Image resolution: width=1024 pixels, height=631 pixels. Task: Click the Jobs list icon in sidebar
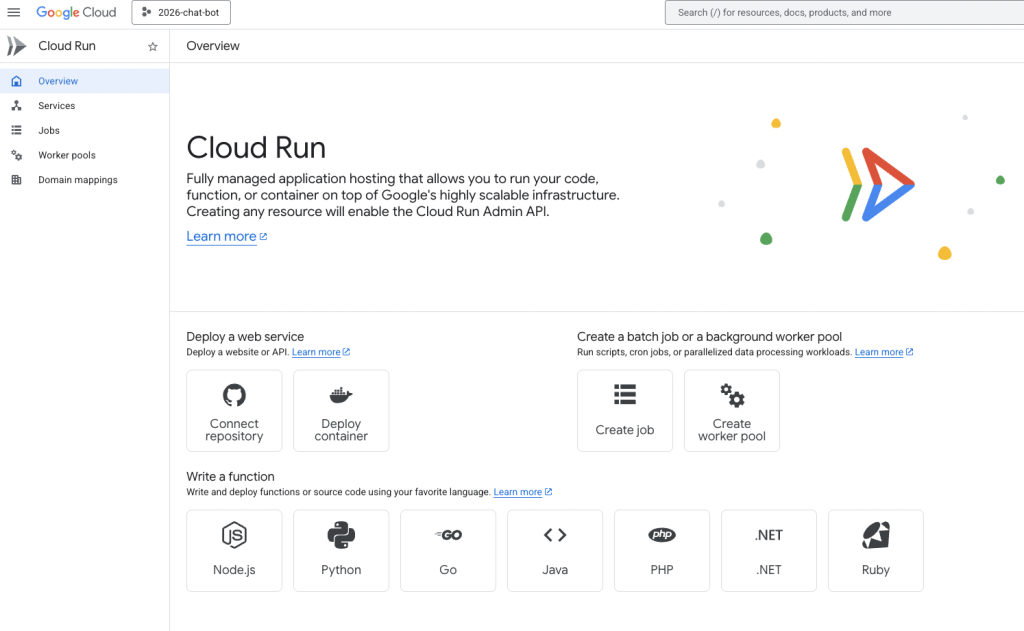(x=16, y=131)
